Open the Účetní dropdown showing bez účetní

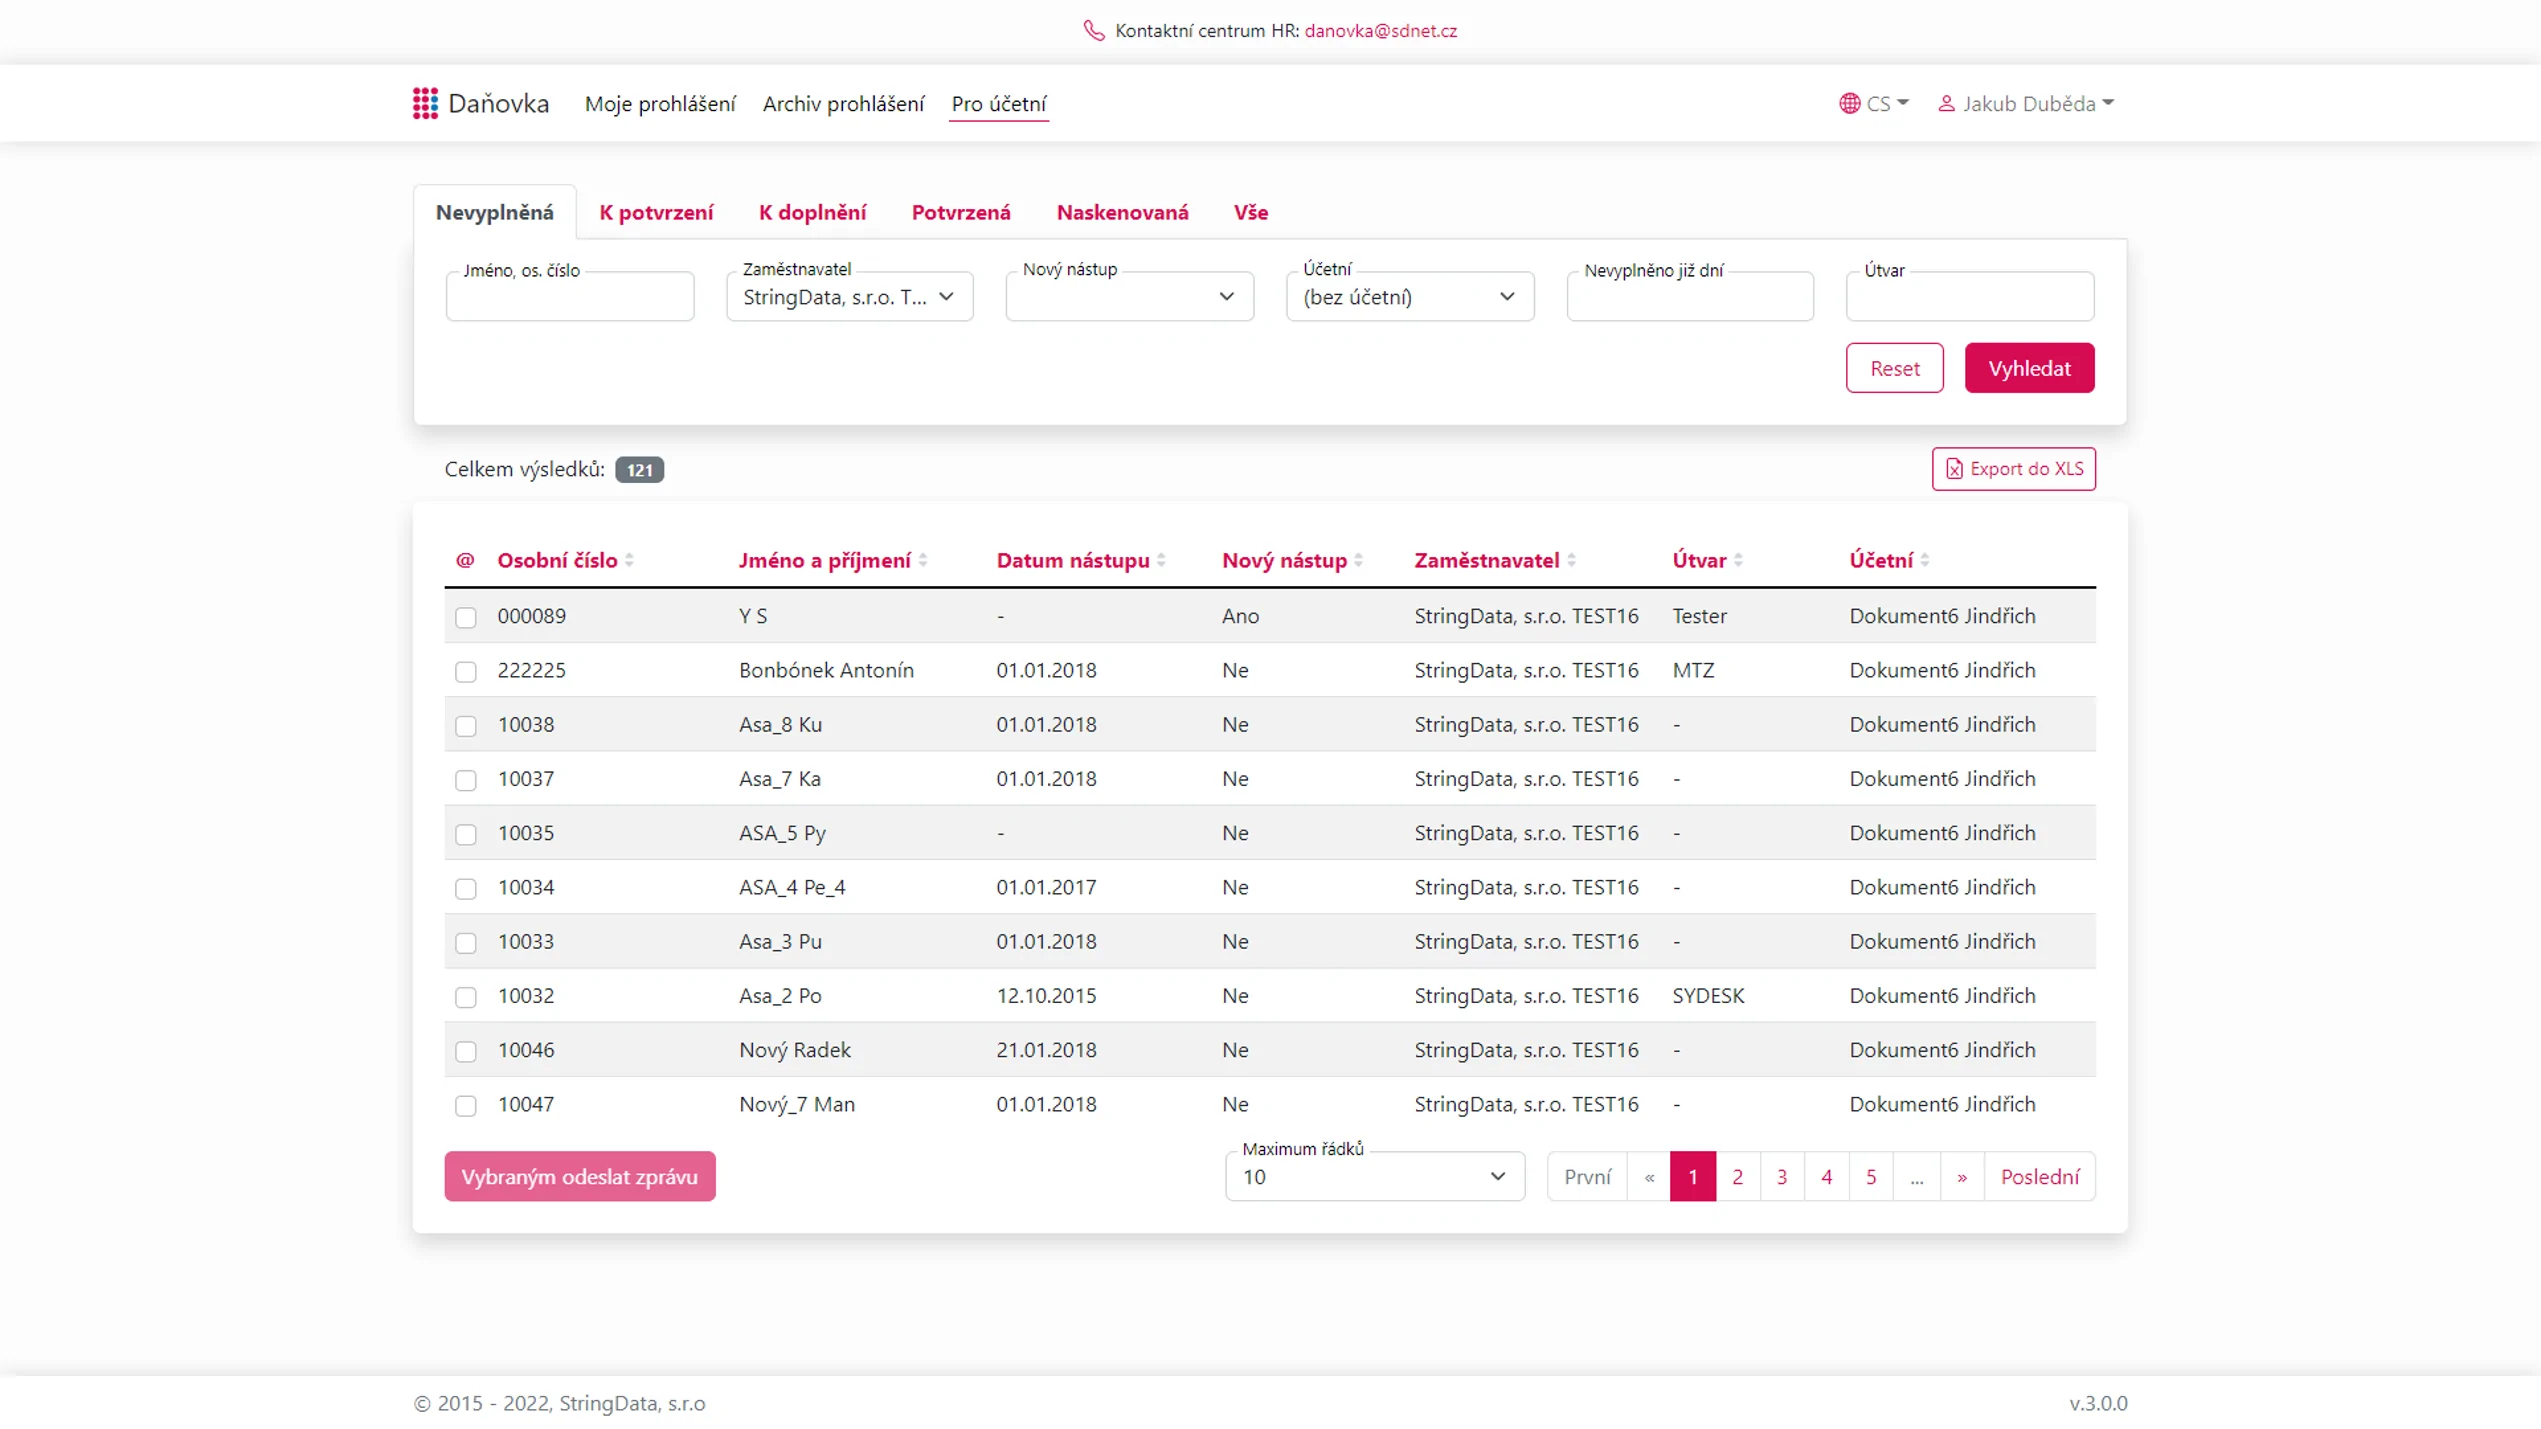coord(1409,296)
